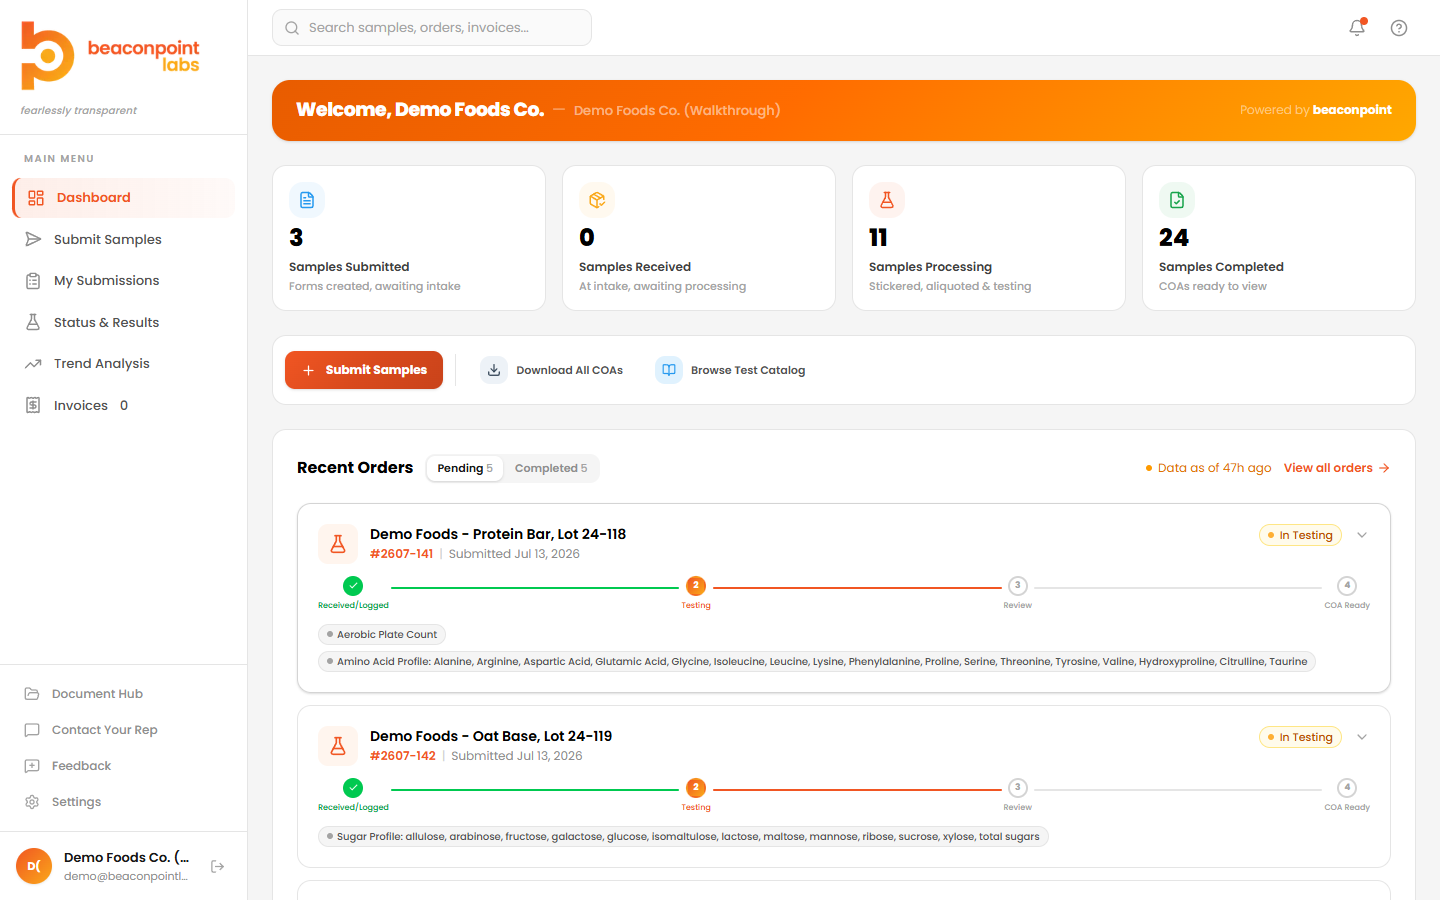This screenshot has height=900, width=1440.
Task: Open the Samples Received card
Action: coord(699,238)
